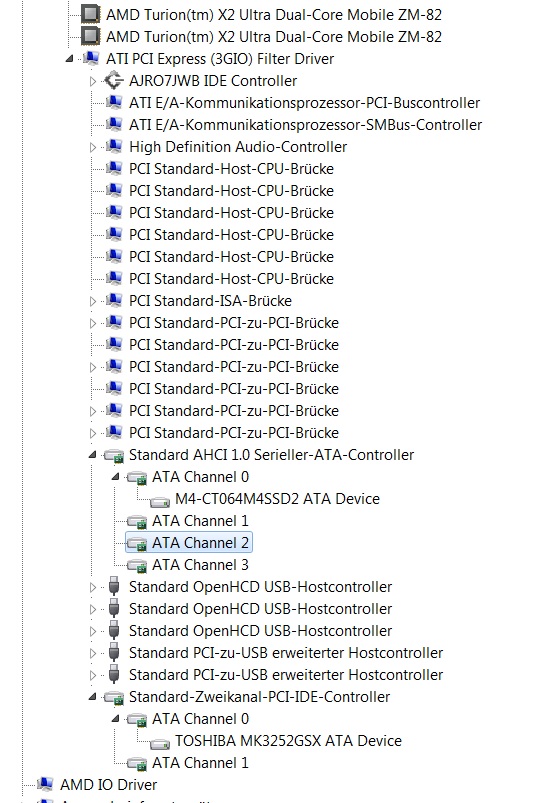Click the AJRO7JWB IDE Controller device icon
549x803 pixels.
click(x=114, y=80)
